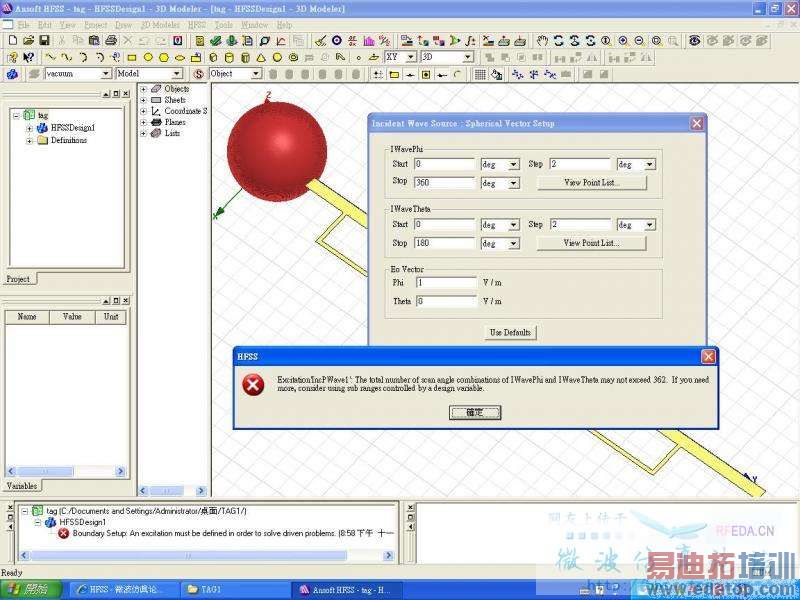
Task: Open the Help menu
Action: 284,24
